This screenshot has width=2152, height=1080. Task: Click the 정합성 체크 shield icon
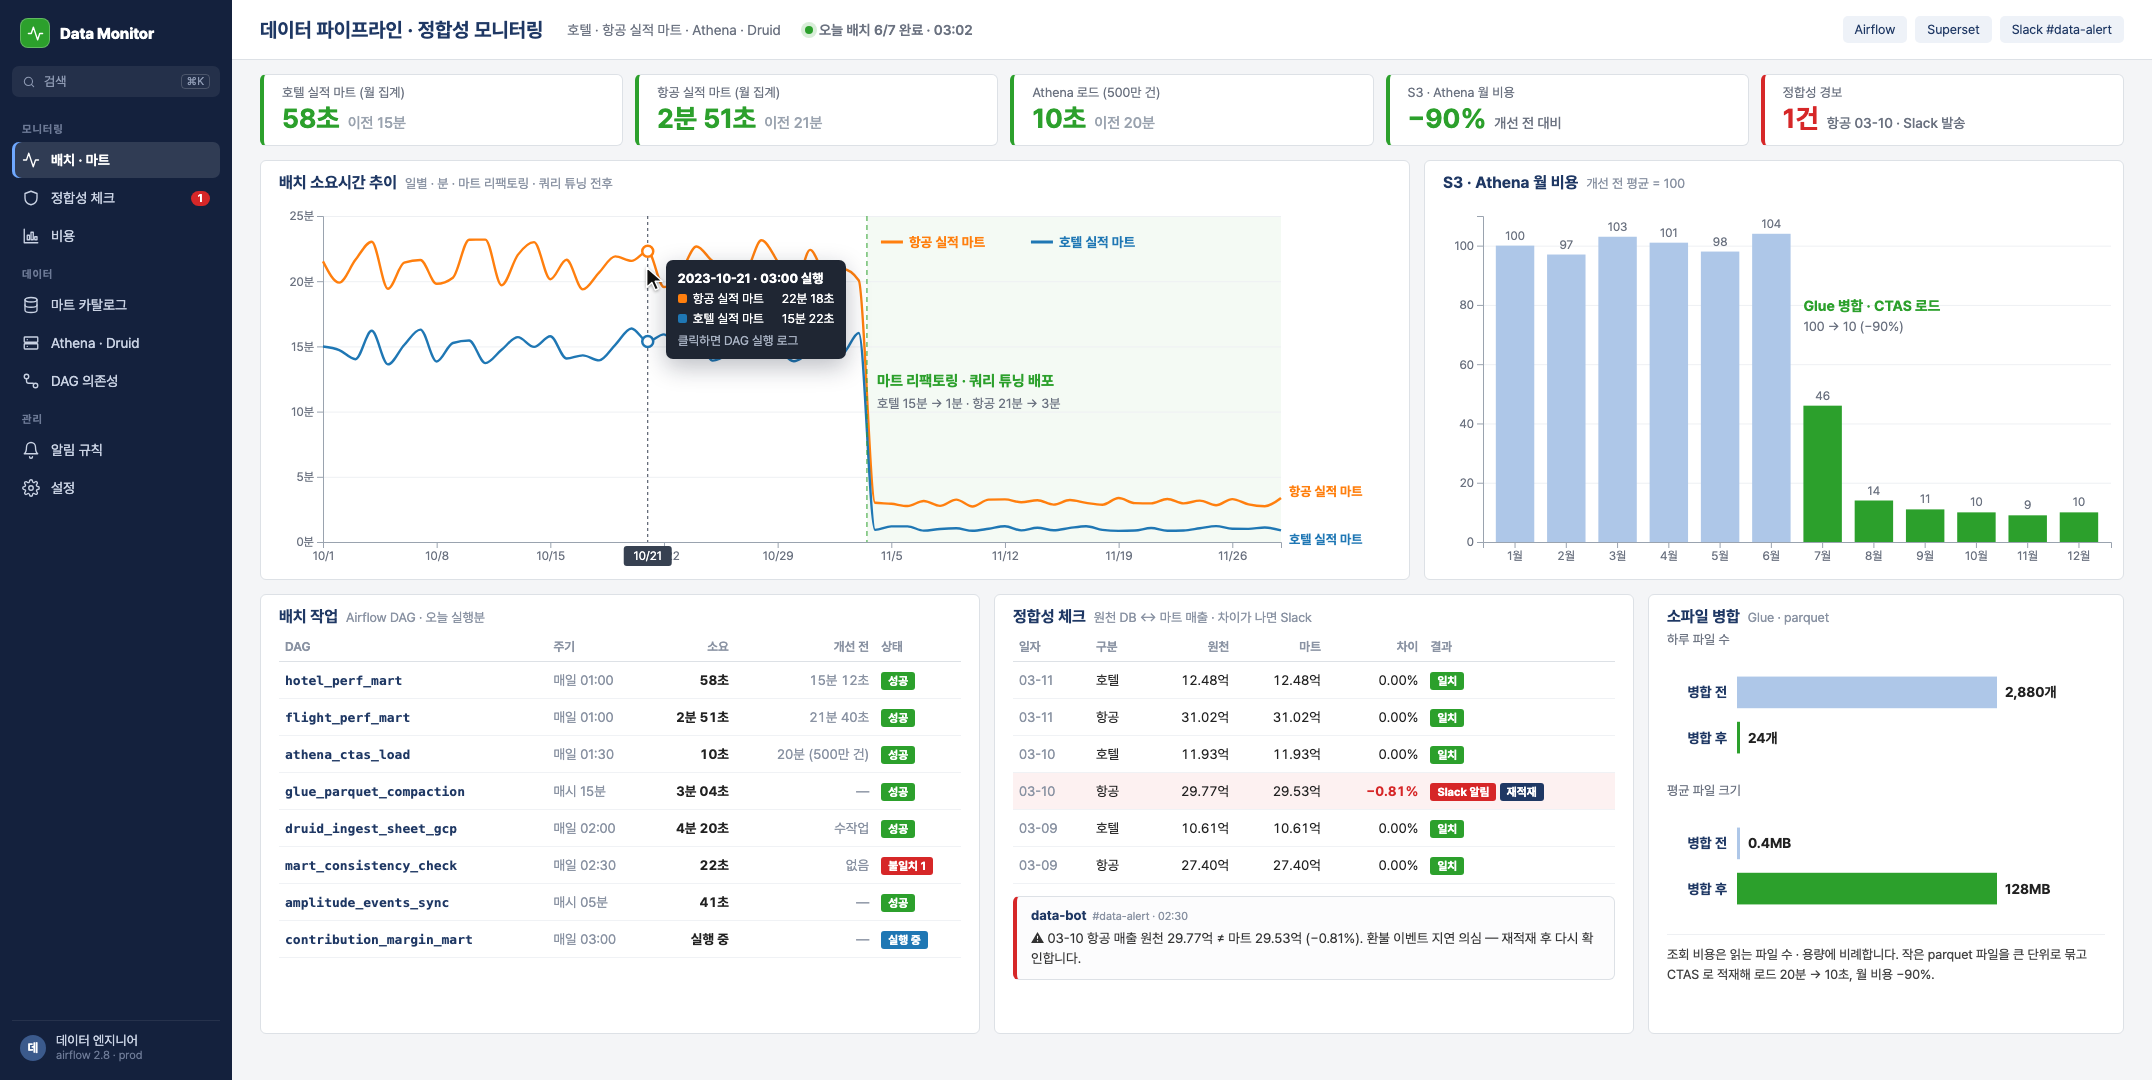[x=31, y=198]
